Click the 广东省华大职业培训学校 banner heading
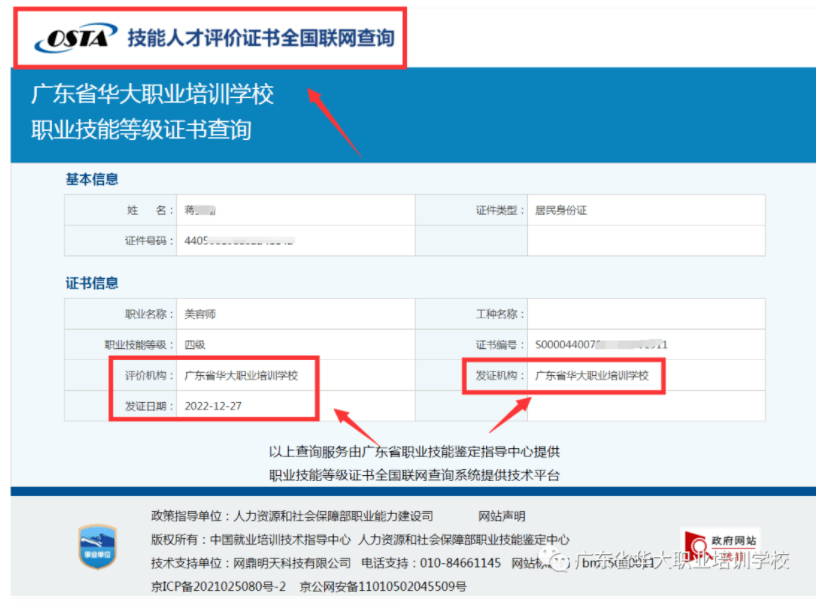This screenshot has height=602, width=822. click(153, 94)
